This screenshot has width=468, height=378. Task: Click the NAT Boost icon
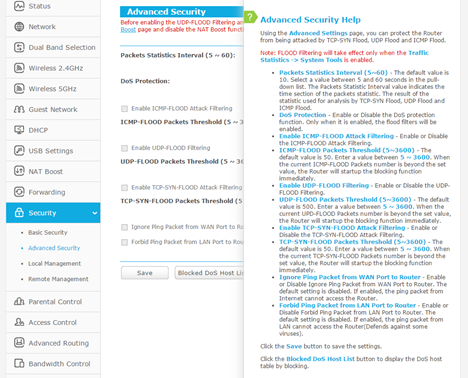(19, 171)
